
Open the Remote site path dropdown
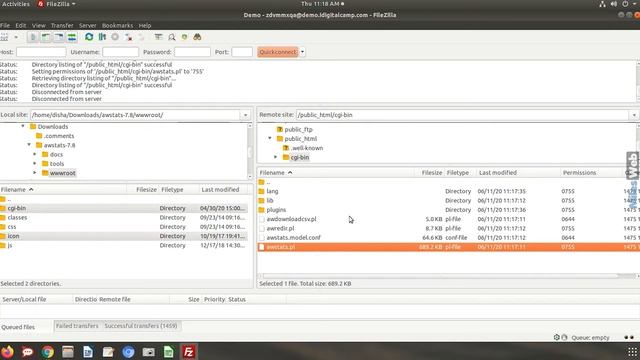click(634, 115)
